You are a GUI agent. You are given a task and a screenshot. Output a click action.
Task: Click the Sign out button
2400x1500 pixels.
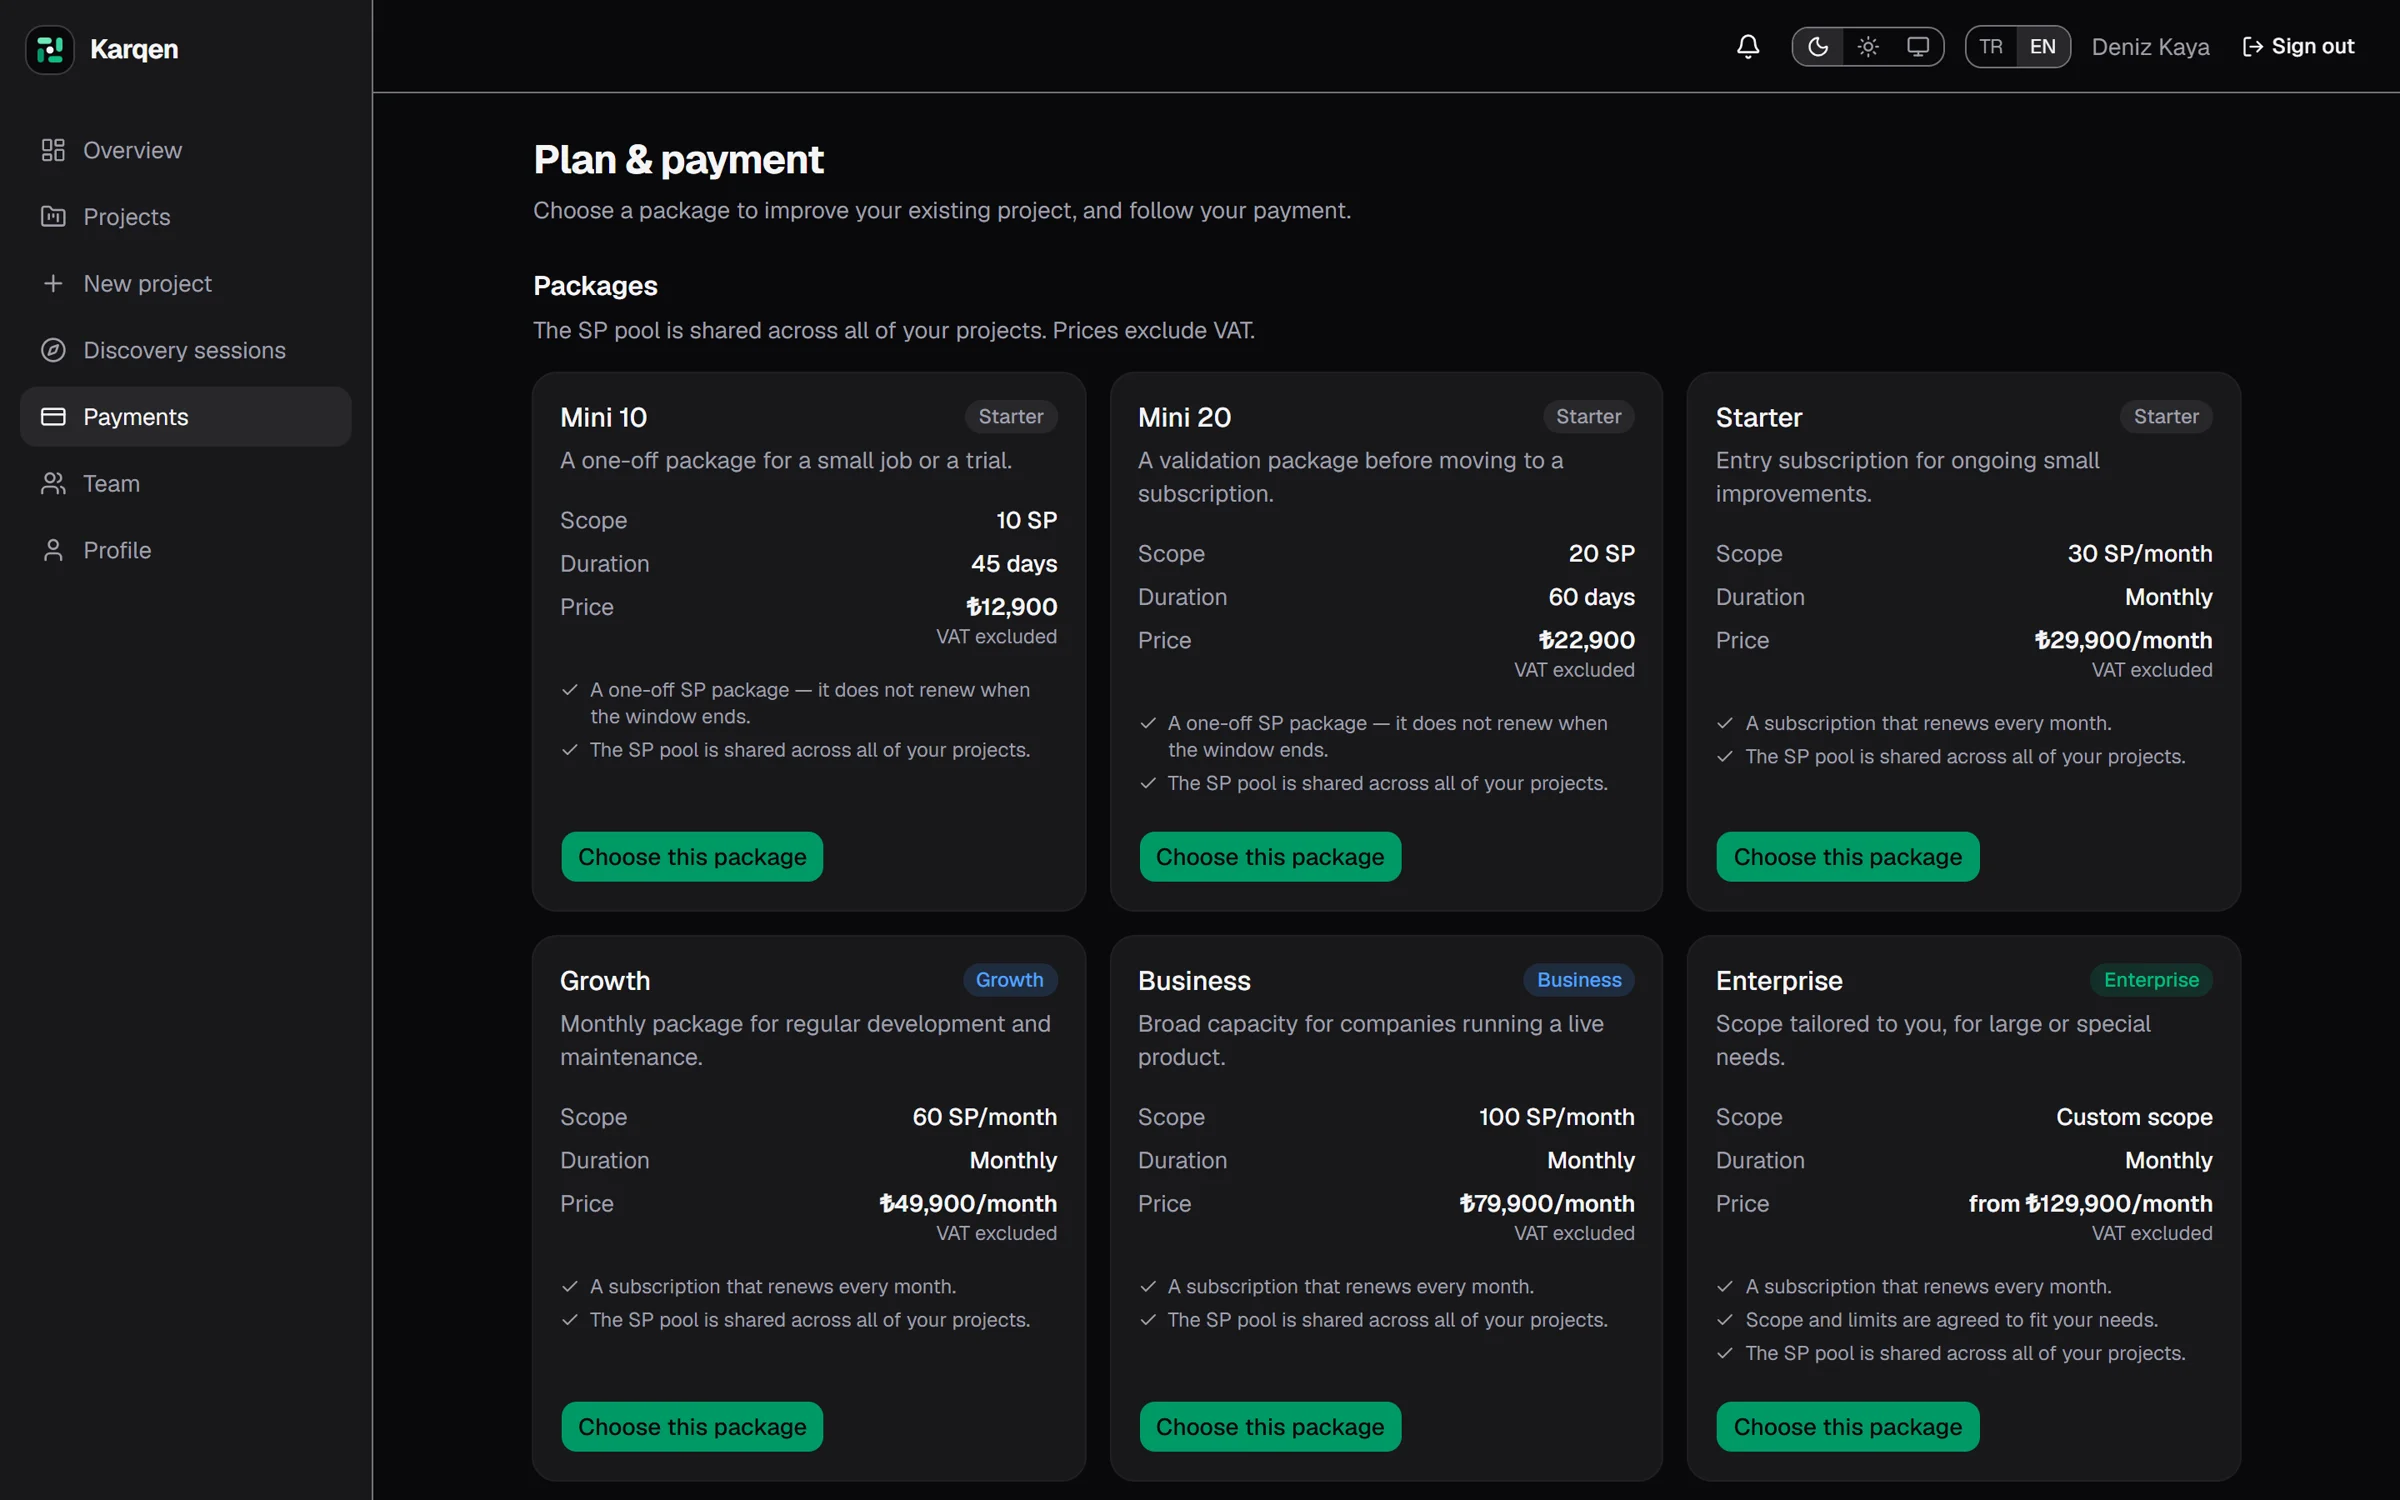[x=2298, y=47]
